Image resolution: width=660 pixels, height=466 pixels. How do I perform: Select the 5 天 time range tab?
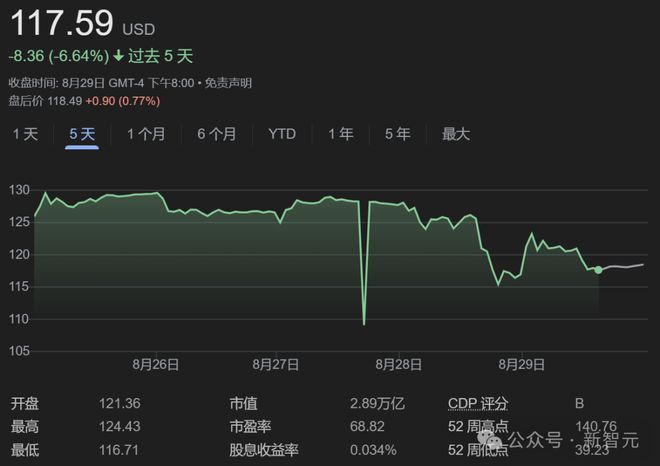[x=82, y=134]
